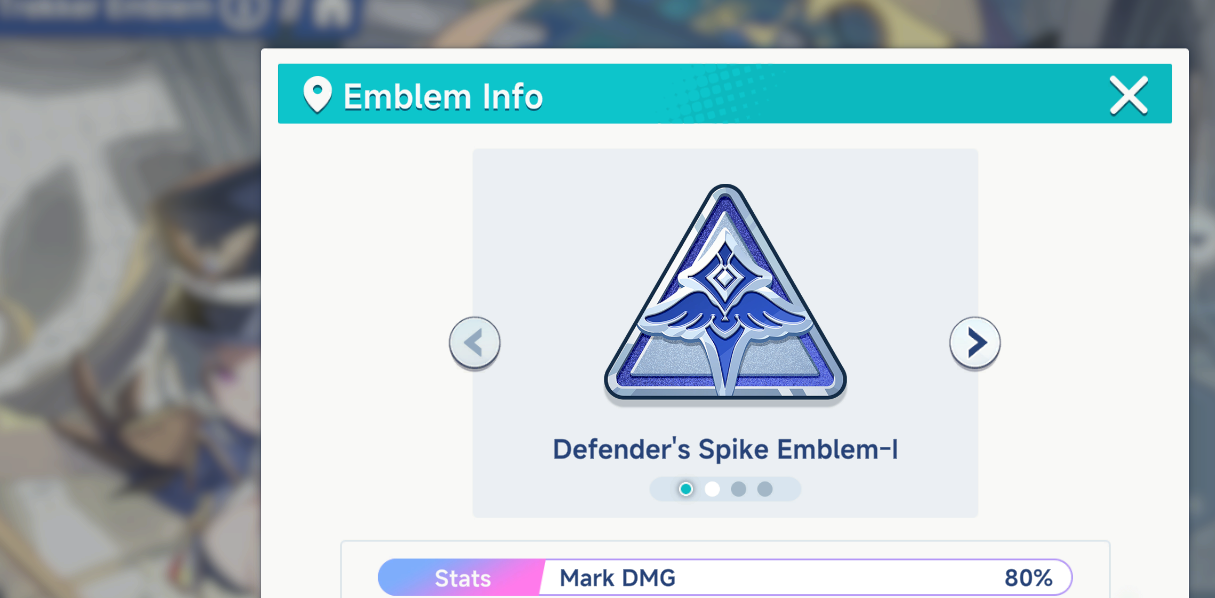Viewport: 1215px width, 598px height.
Task: Go to previous emblem with left arrow
Action: (x=474, y=343)
